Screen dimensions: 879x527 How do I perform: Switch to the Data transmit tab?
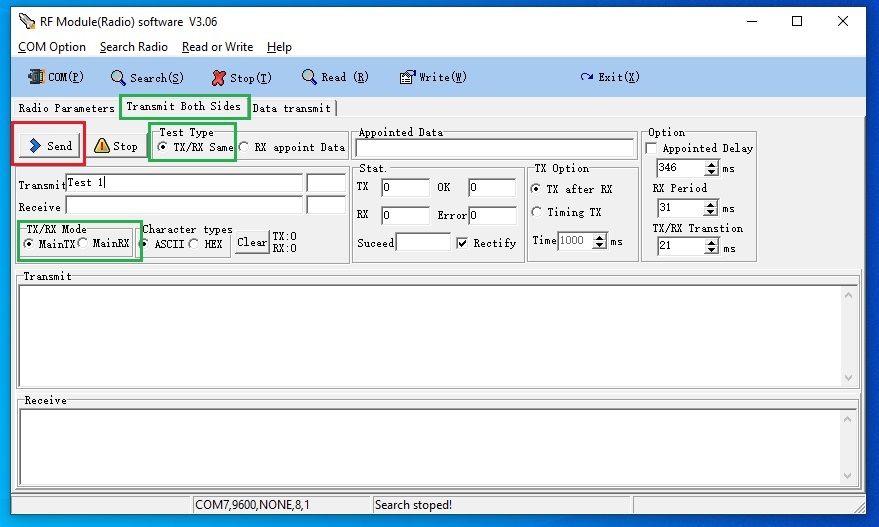(292, 108)
